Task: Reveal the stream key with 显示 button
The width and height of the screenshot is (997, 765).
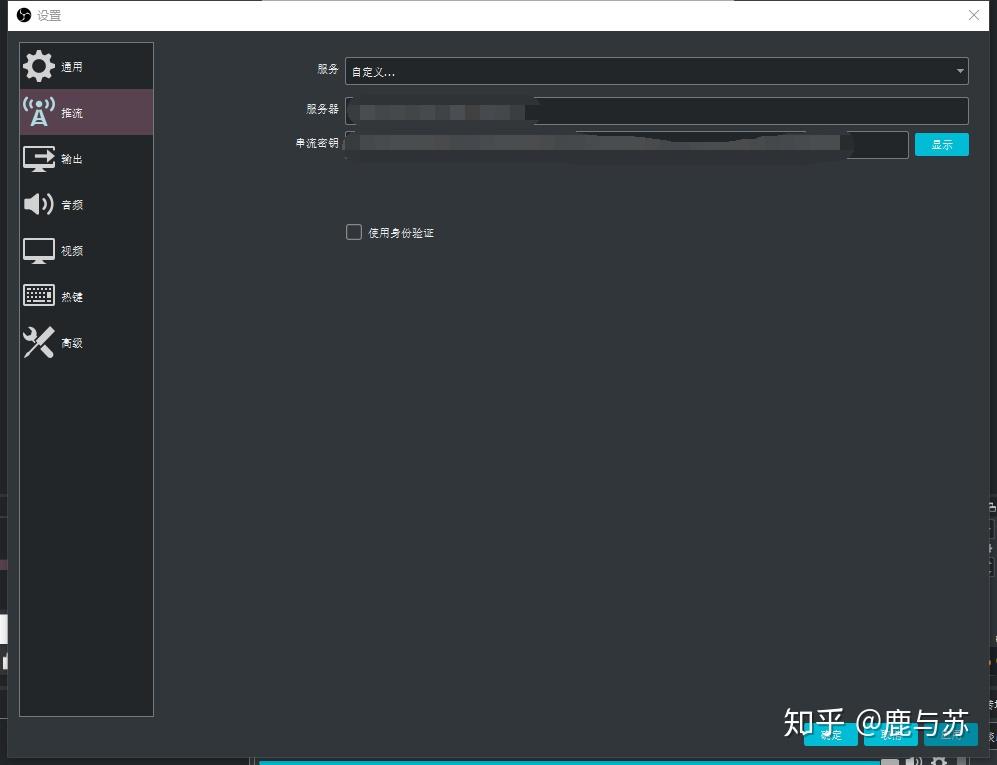Action: click(942, 144)
